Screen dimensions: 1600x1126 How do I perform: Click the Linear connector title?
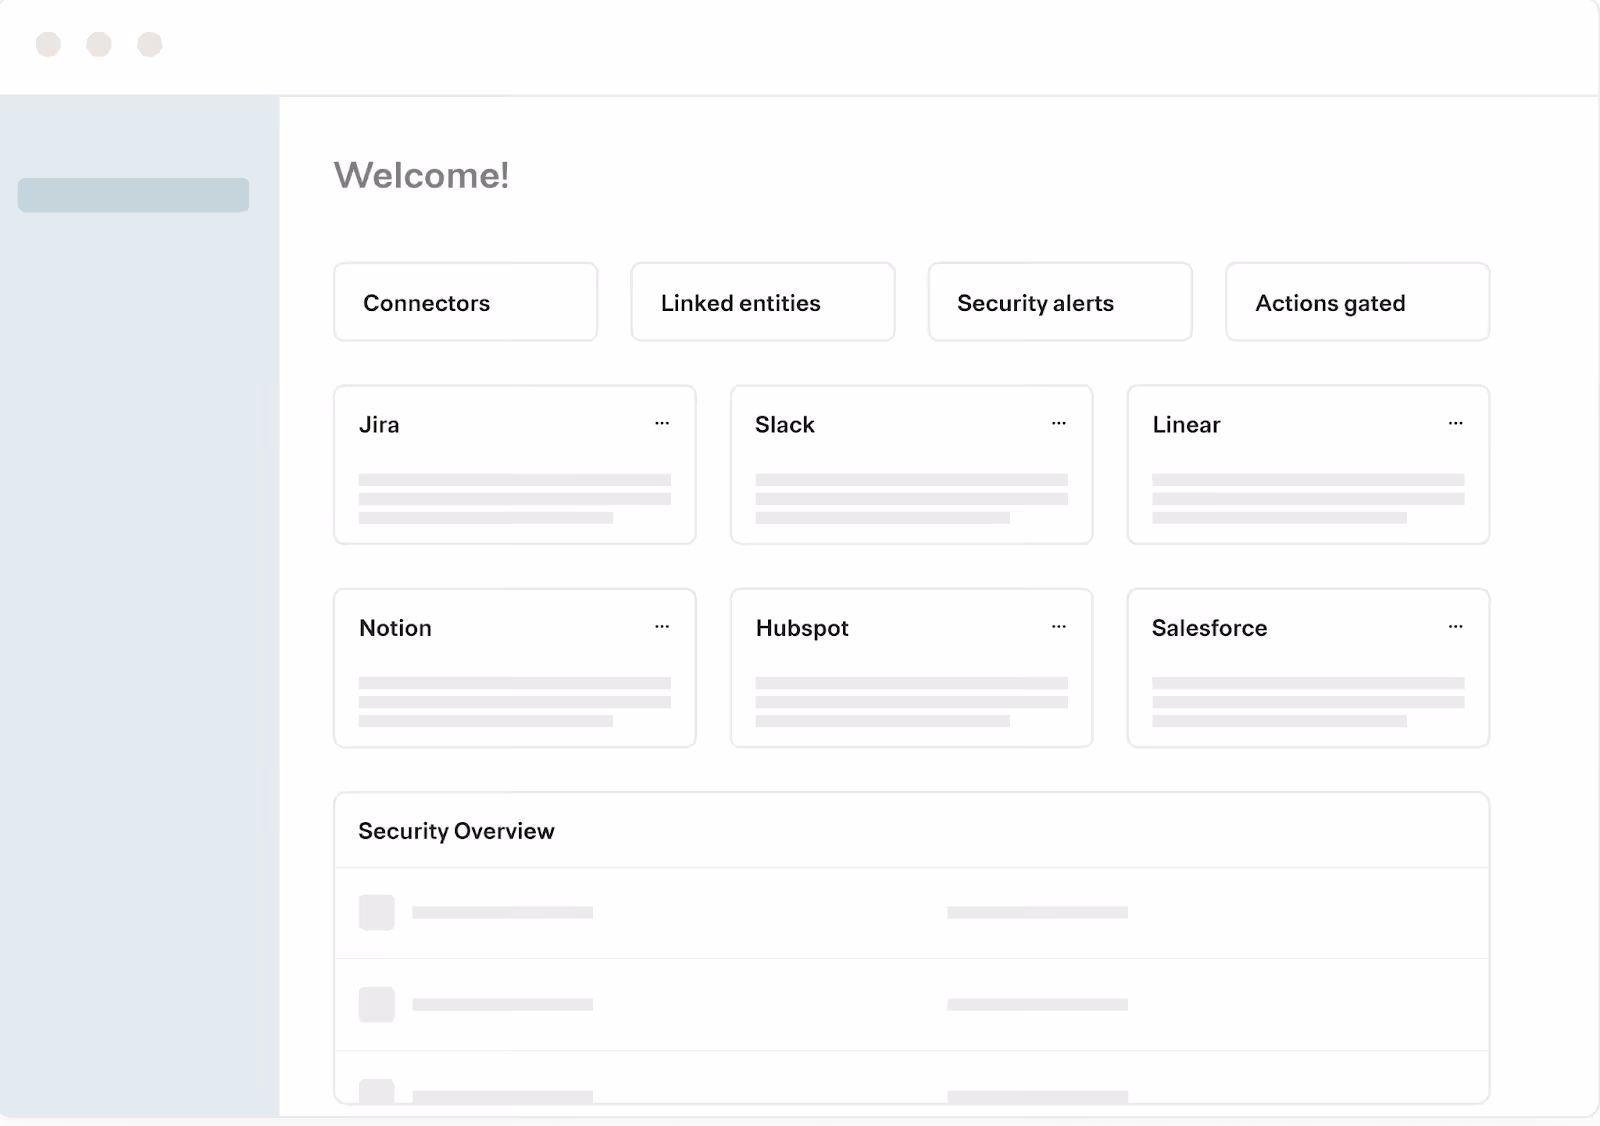[x=1186, y=425]
